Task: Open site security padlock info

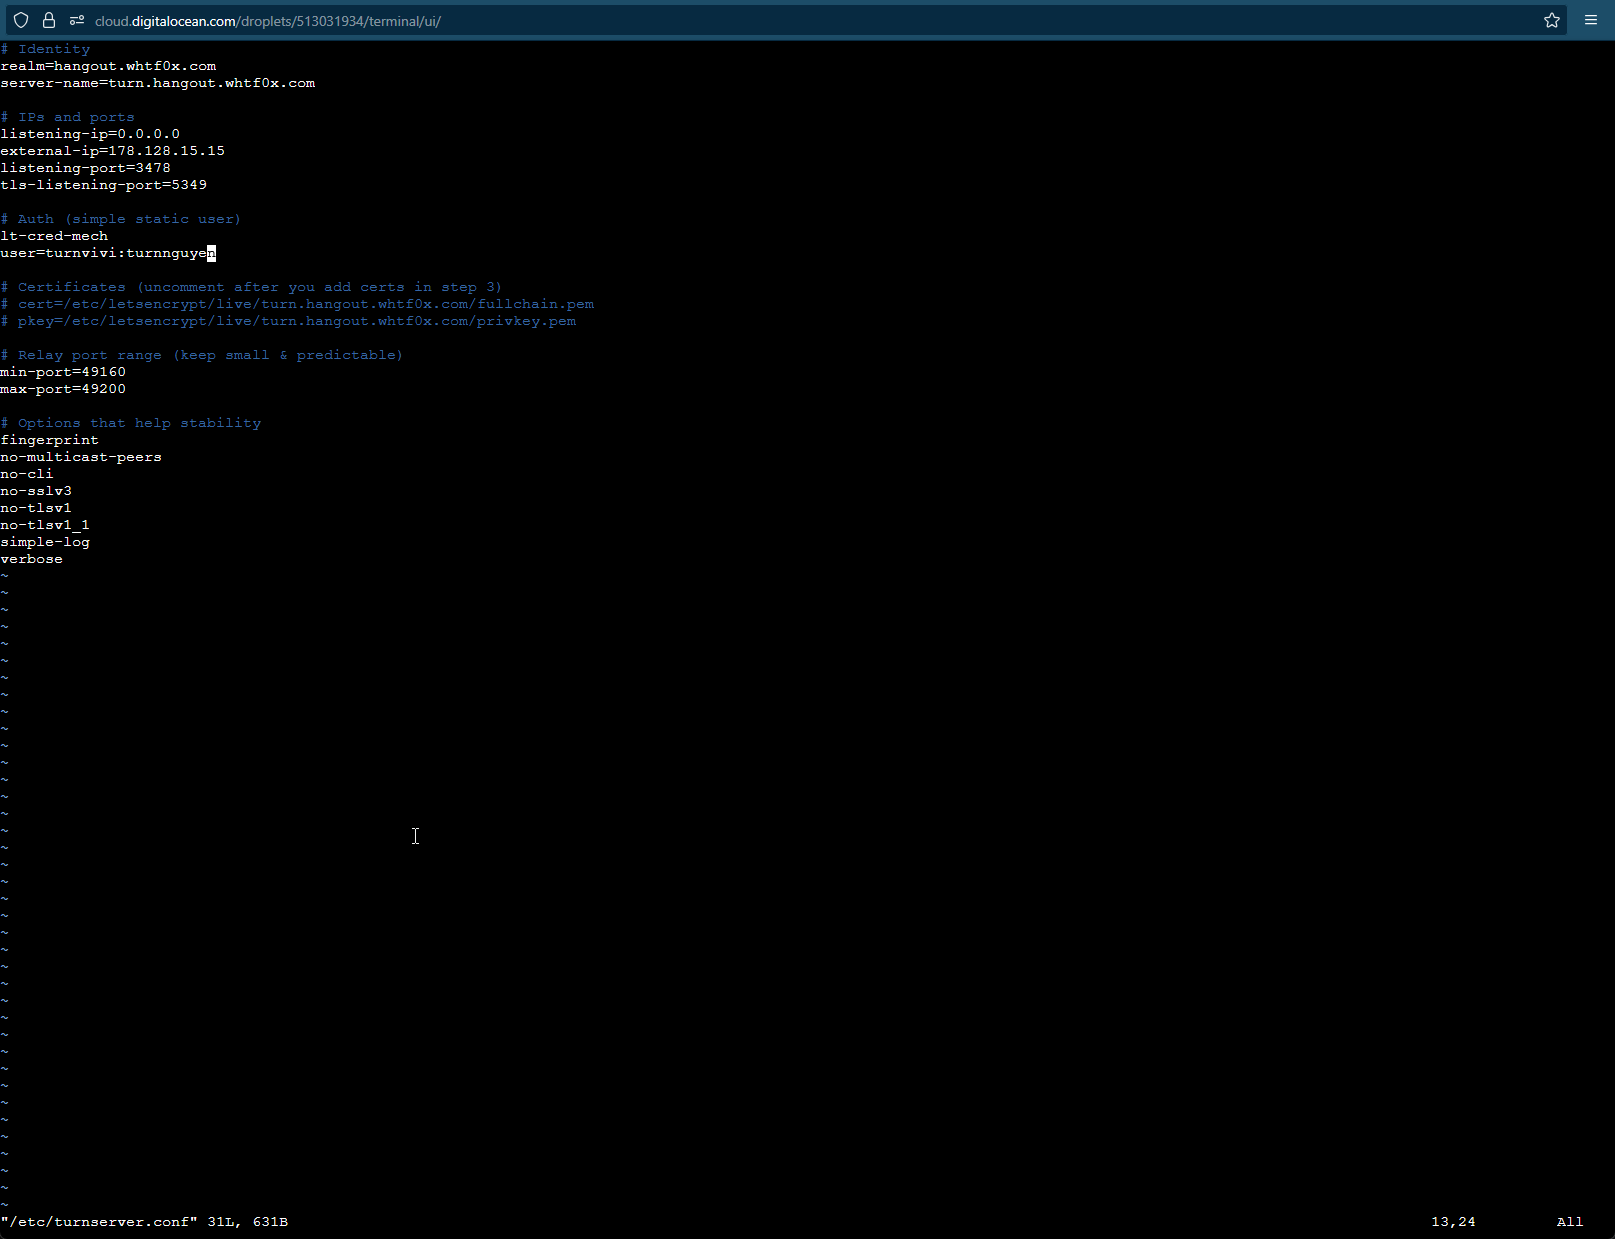Action: (48, 20)
